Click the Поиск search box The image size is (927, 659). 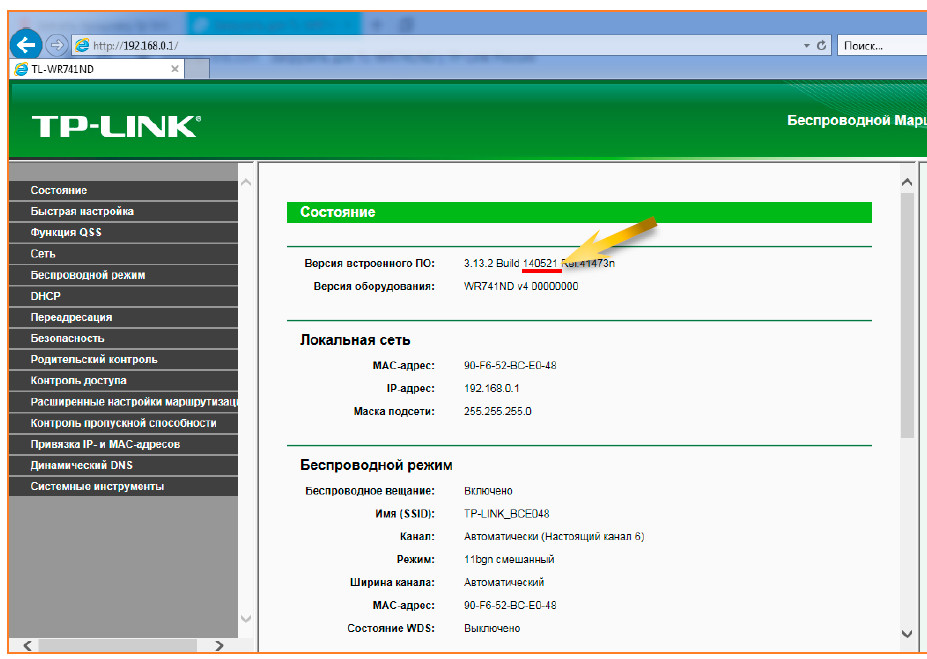pyautogui.click(x=880, y=46)
